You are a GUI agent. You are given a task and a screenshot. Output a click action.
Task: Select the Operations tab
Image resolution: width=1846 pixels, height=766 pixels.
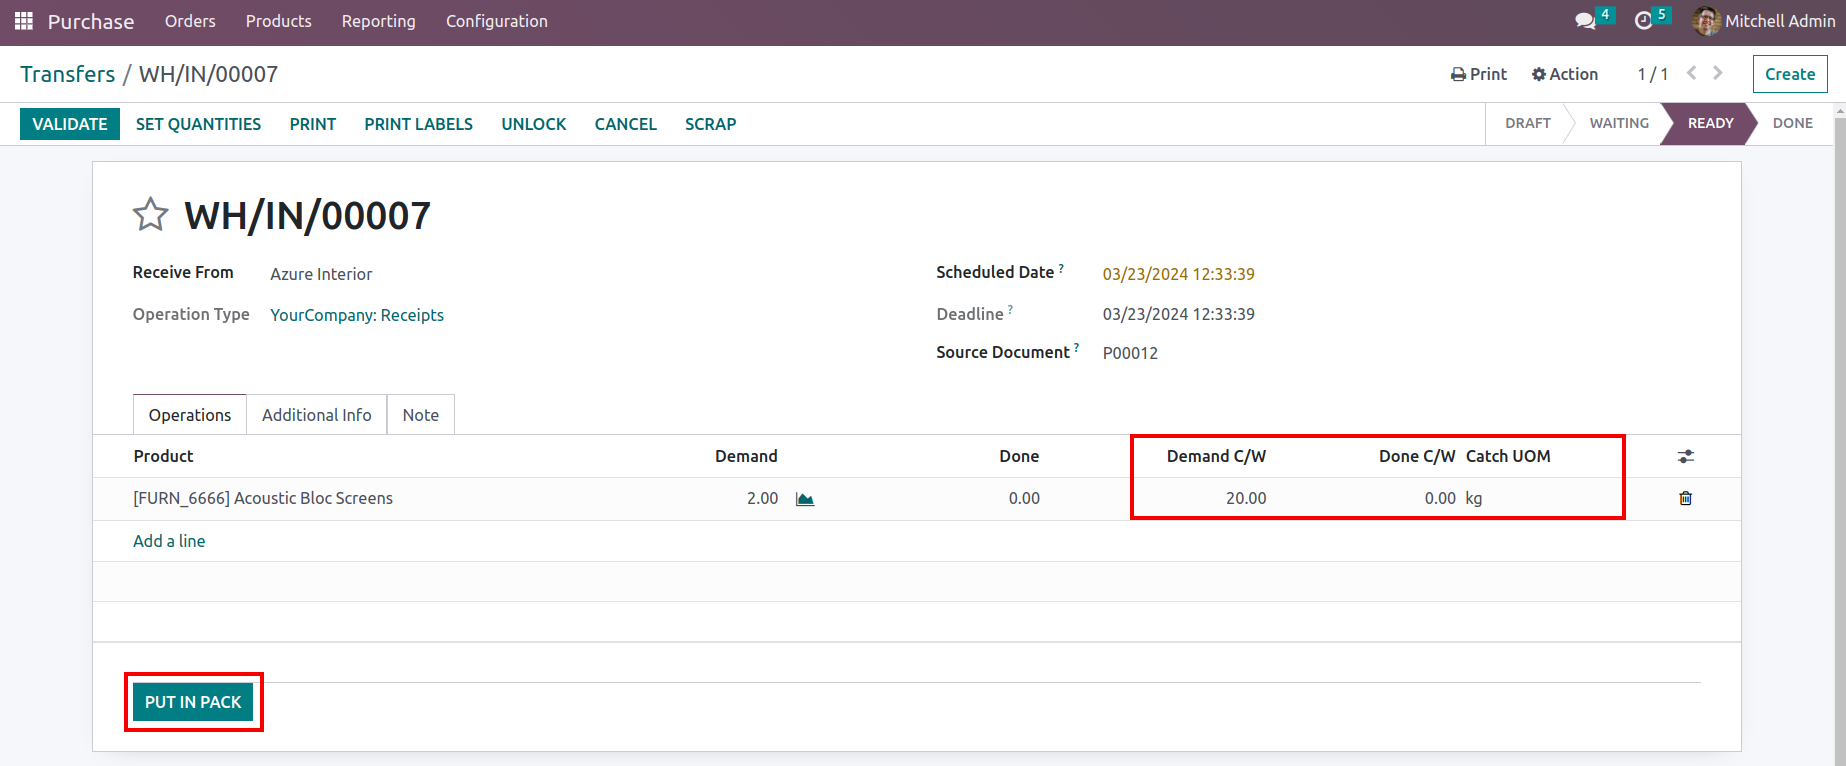tap(190, 415)
